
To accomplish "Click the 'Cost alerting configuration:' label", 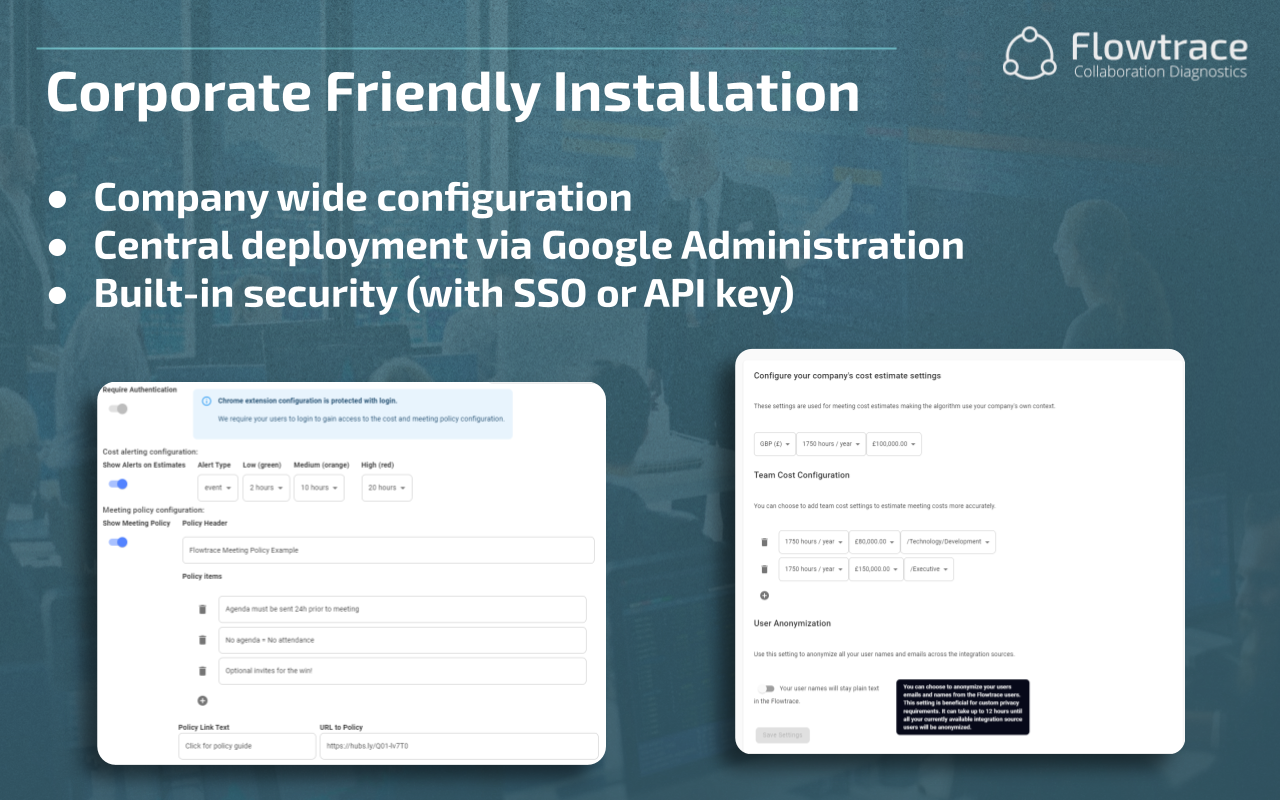I will (x=150, y=452).
